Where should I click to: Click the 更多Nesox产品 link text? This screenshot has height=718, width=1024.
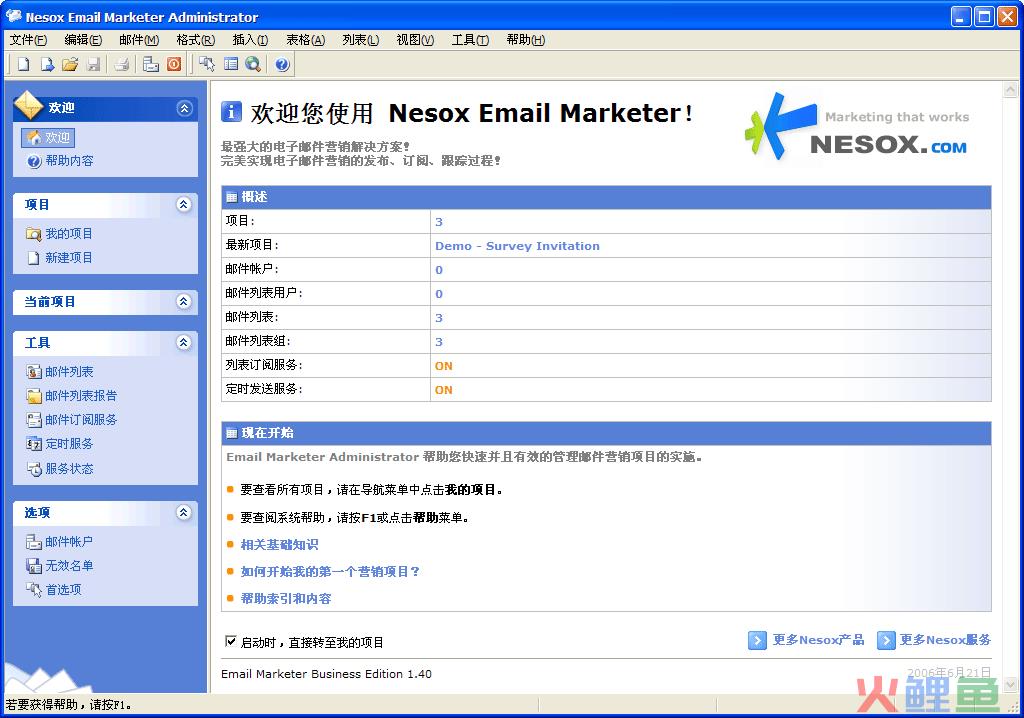click(x=818, y=640)
